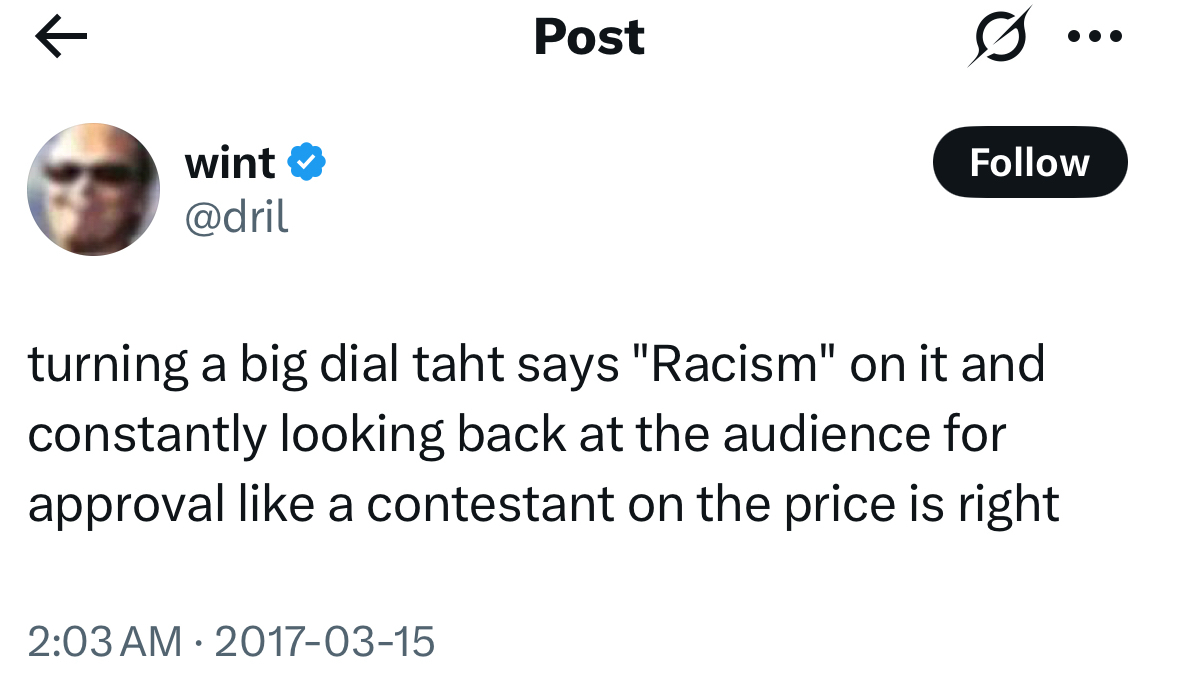Click the 2:03 AM timestamp

point(105,641)
